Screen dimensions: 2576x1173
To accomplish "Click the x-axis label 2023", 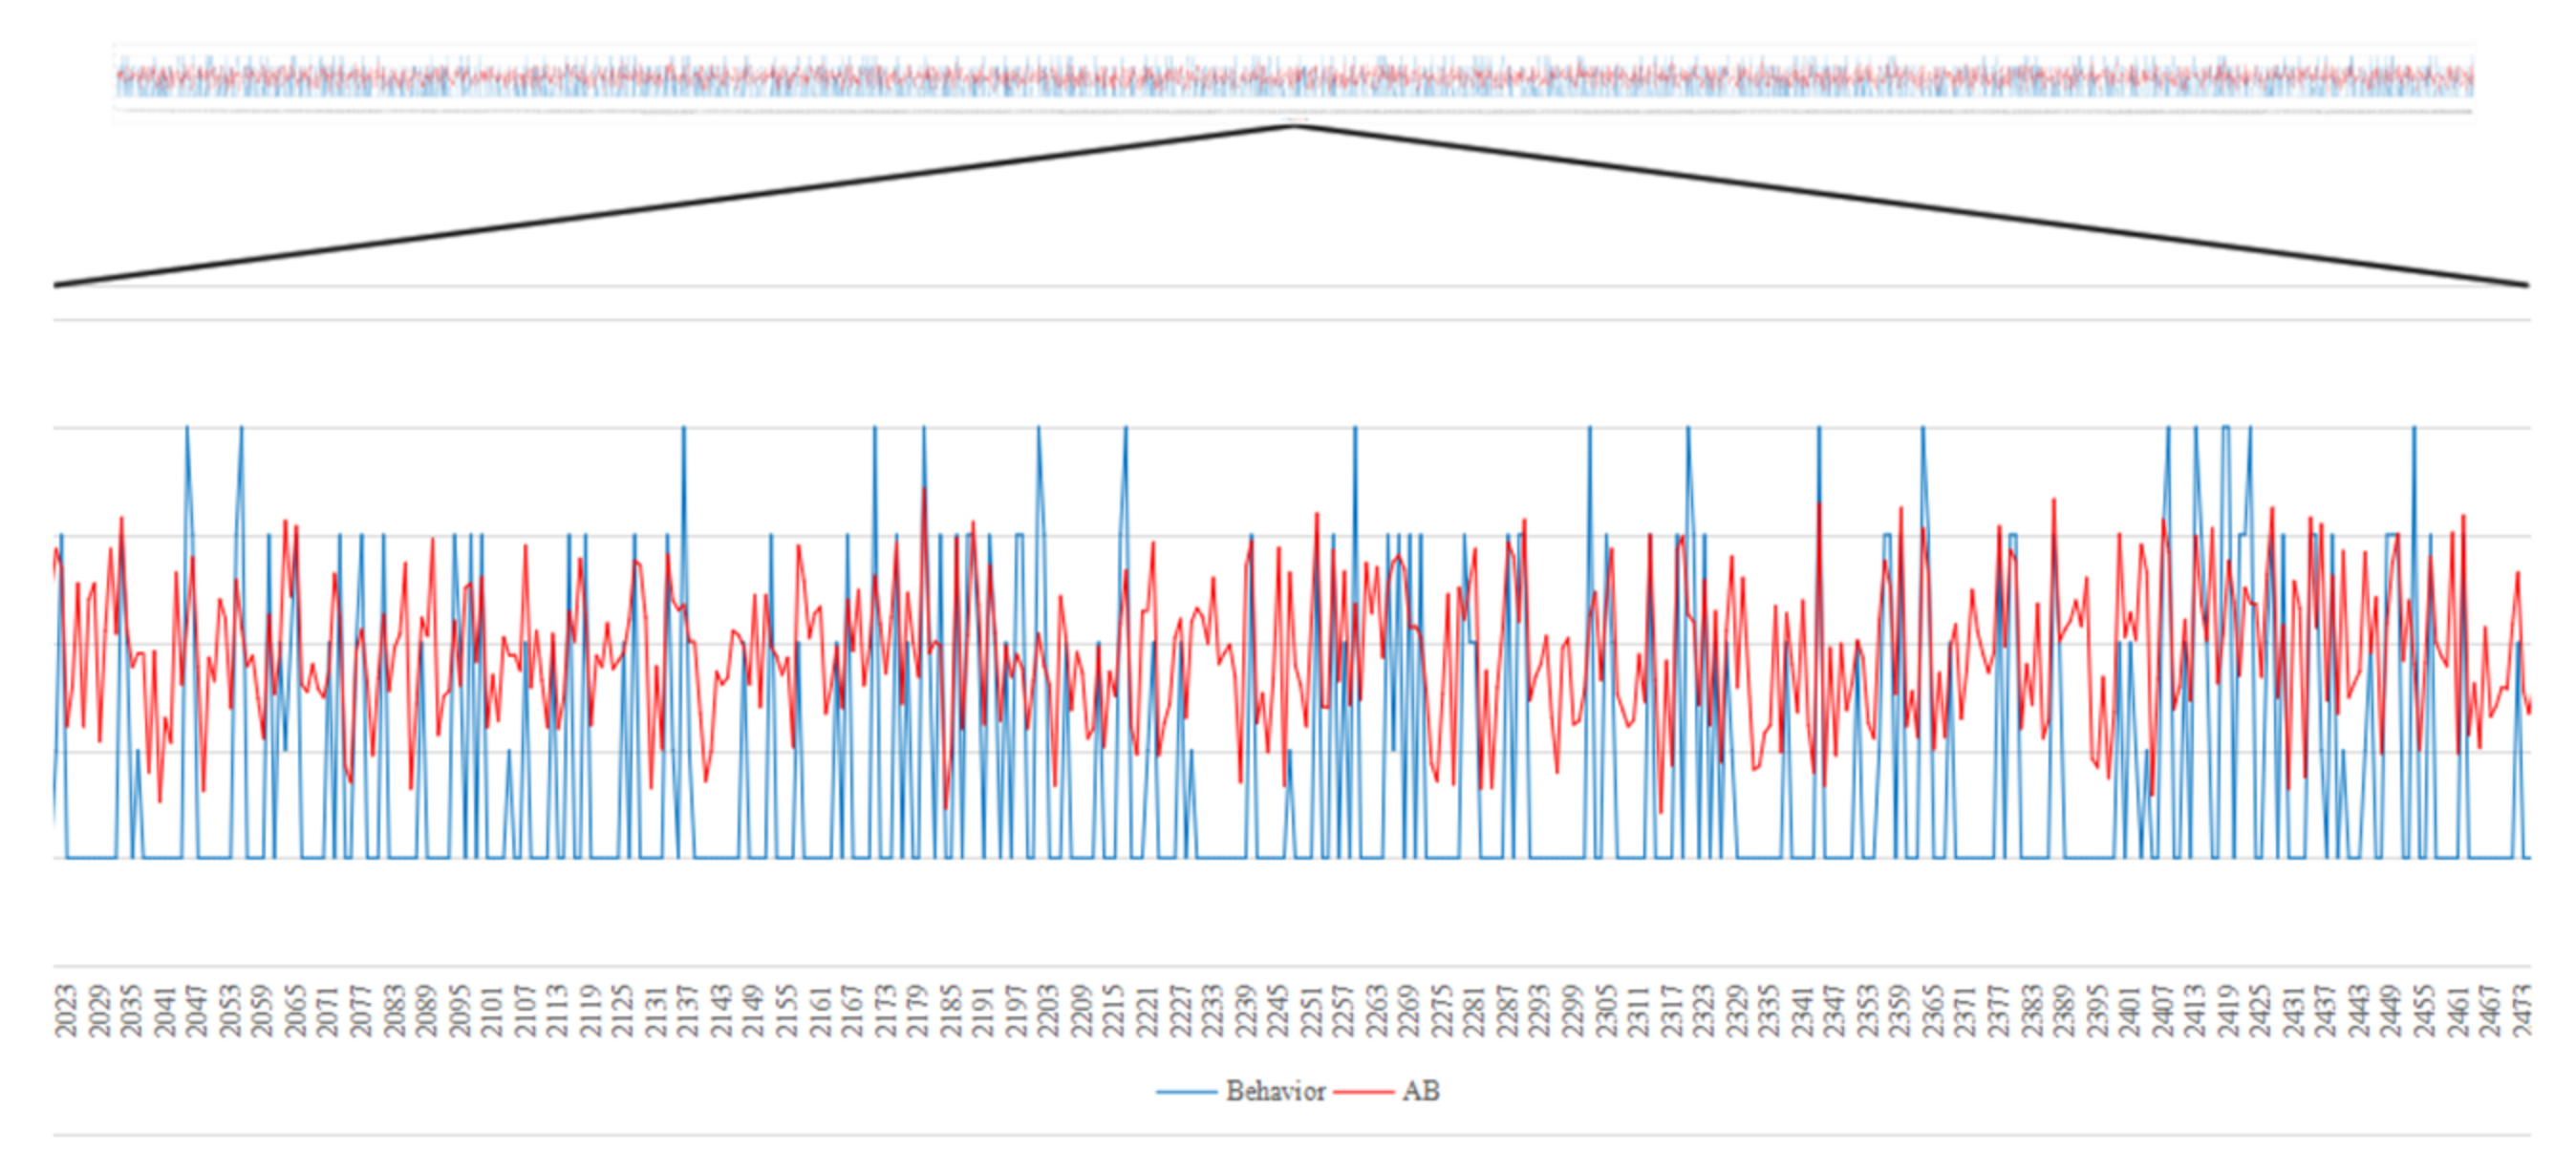I will (65, 1011).
